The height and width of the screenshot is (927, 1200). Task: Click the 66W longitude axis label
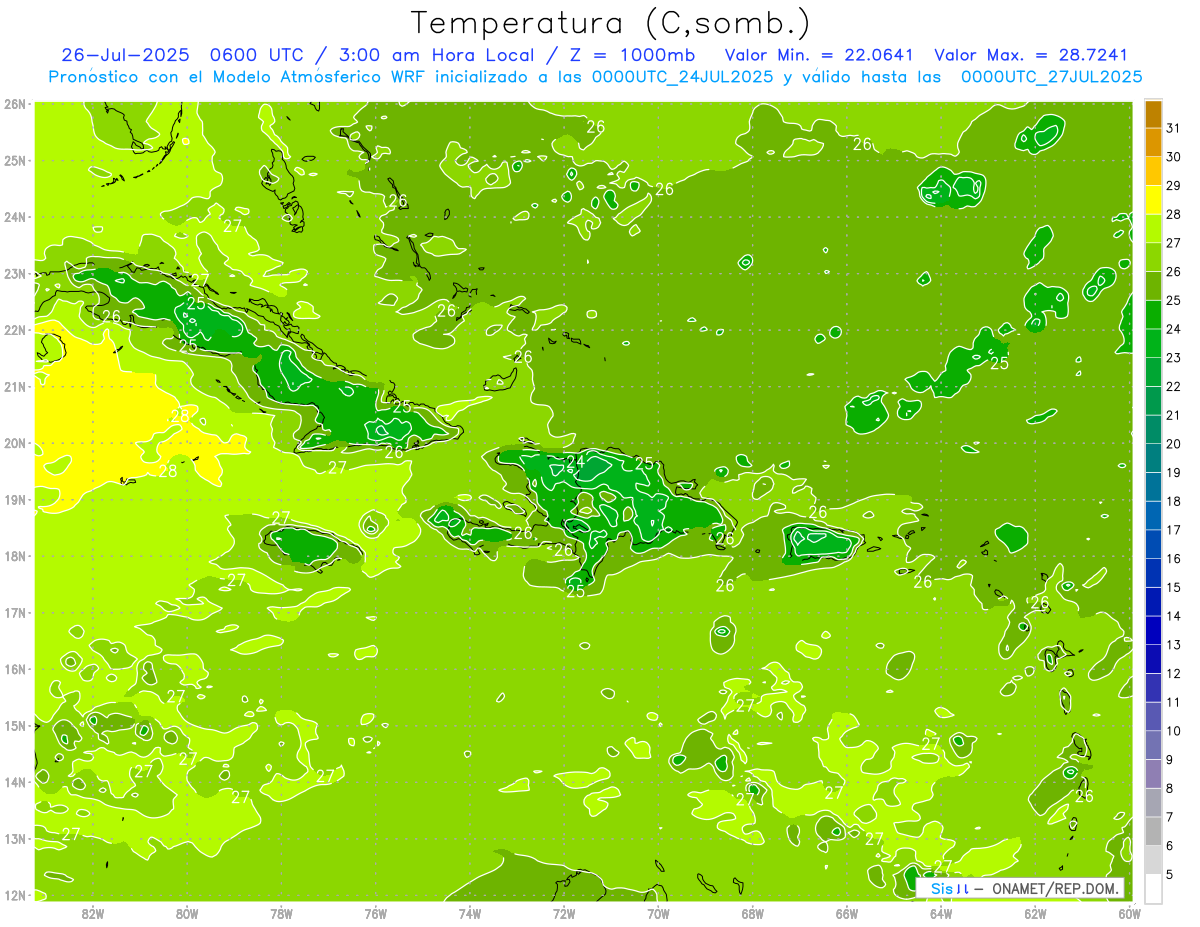click(847, 913)
